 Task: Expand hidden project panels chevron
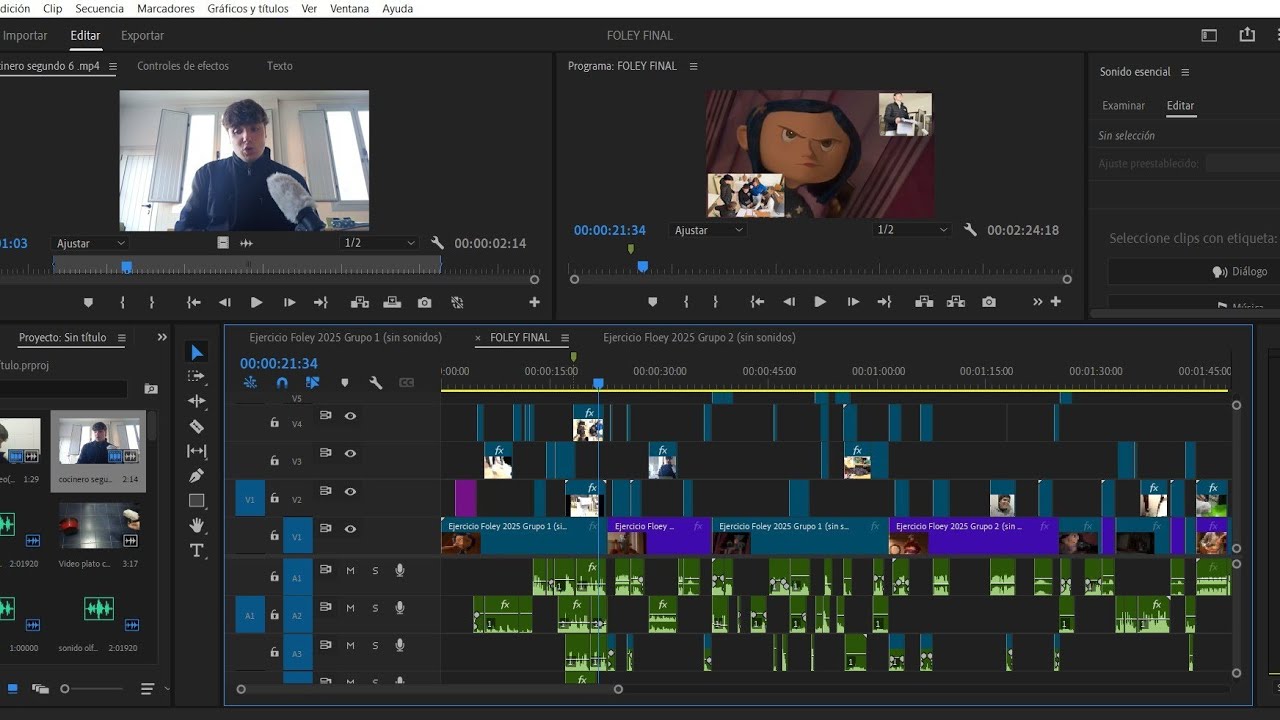point(162,338)
